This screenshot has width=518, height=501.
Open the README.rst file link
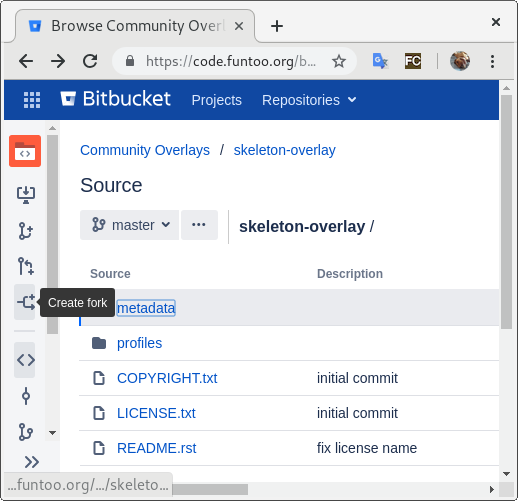coord(157,448)
